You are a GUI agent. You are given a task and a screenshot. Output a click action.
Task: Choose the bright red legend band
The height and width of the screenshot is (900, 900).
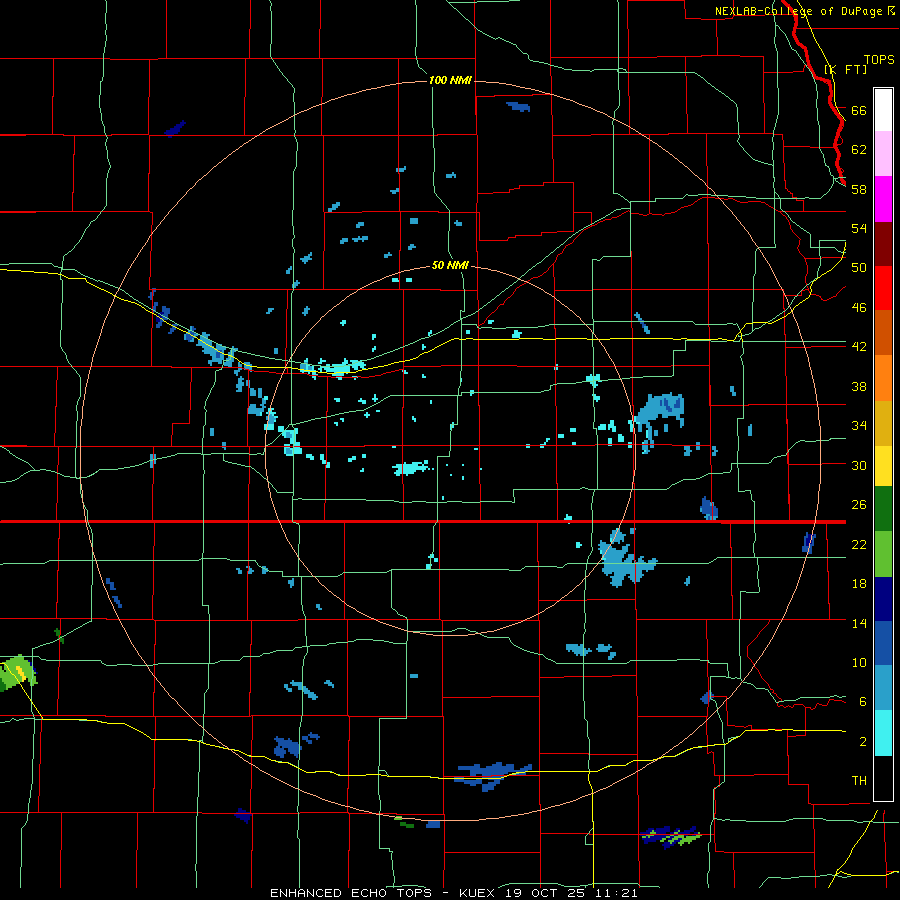point(883,288)
